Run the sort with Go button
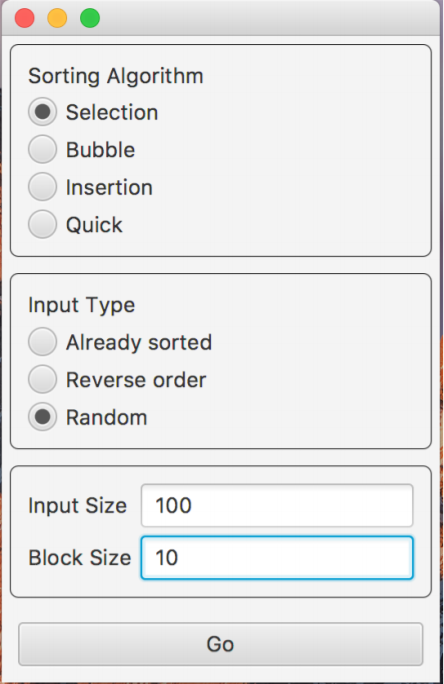The width and height of the screenshot is (444, 684). coord(221,644)
